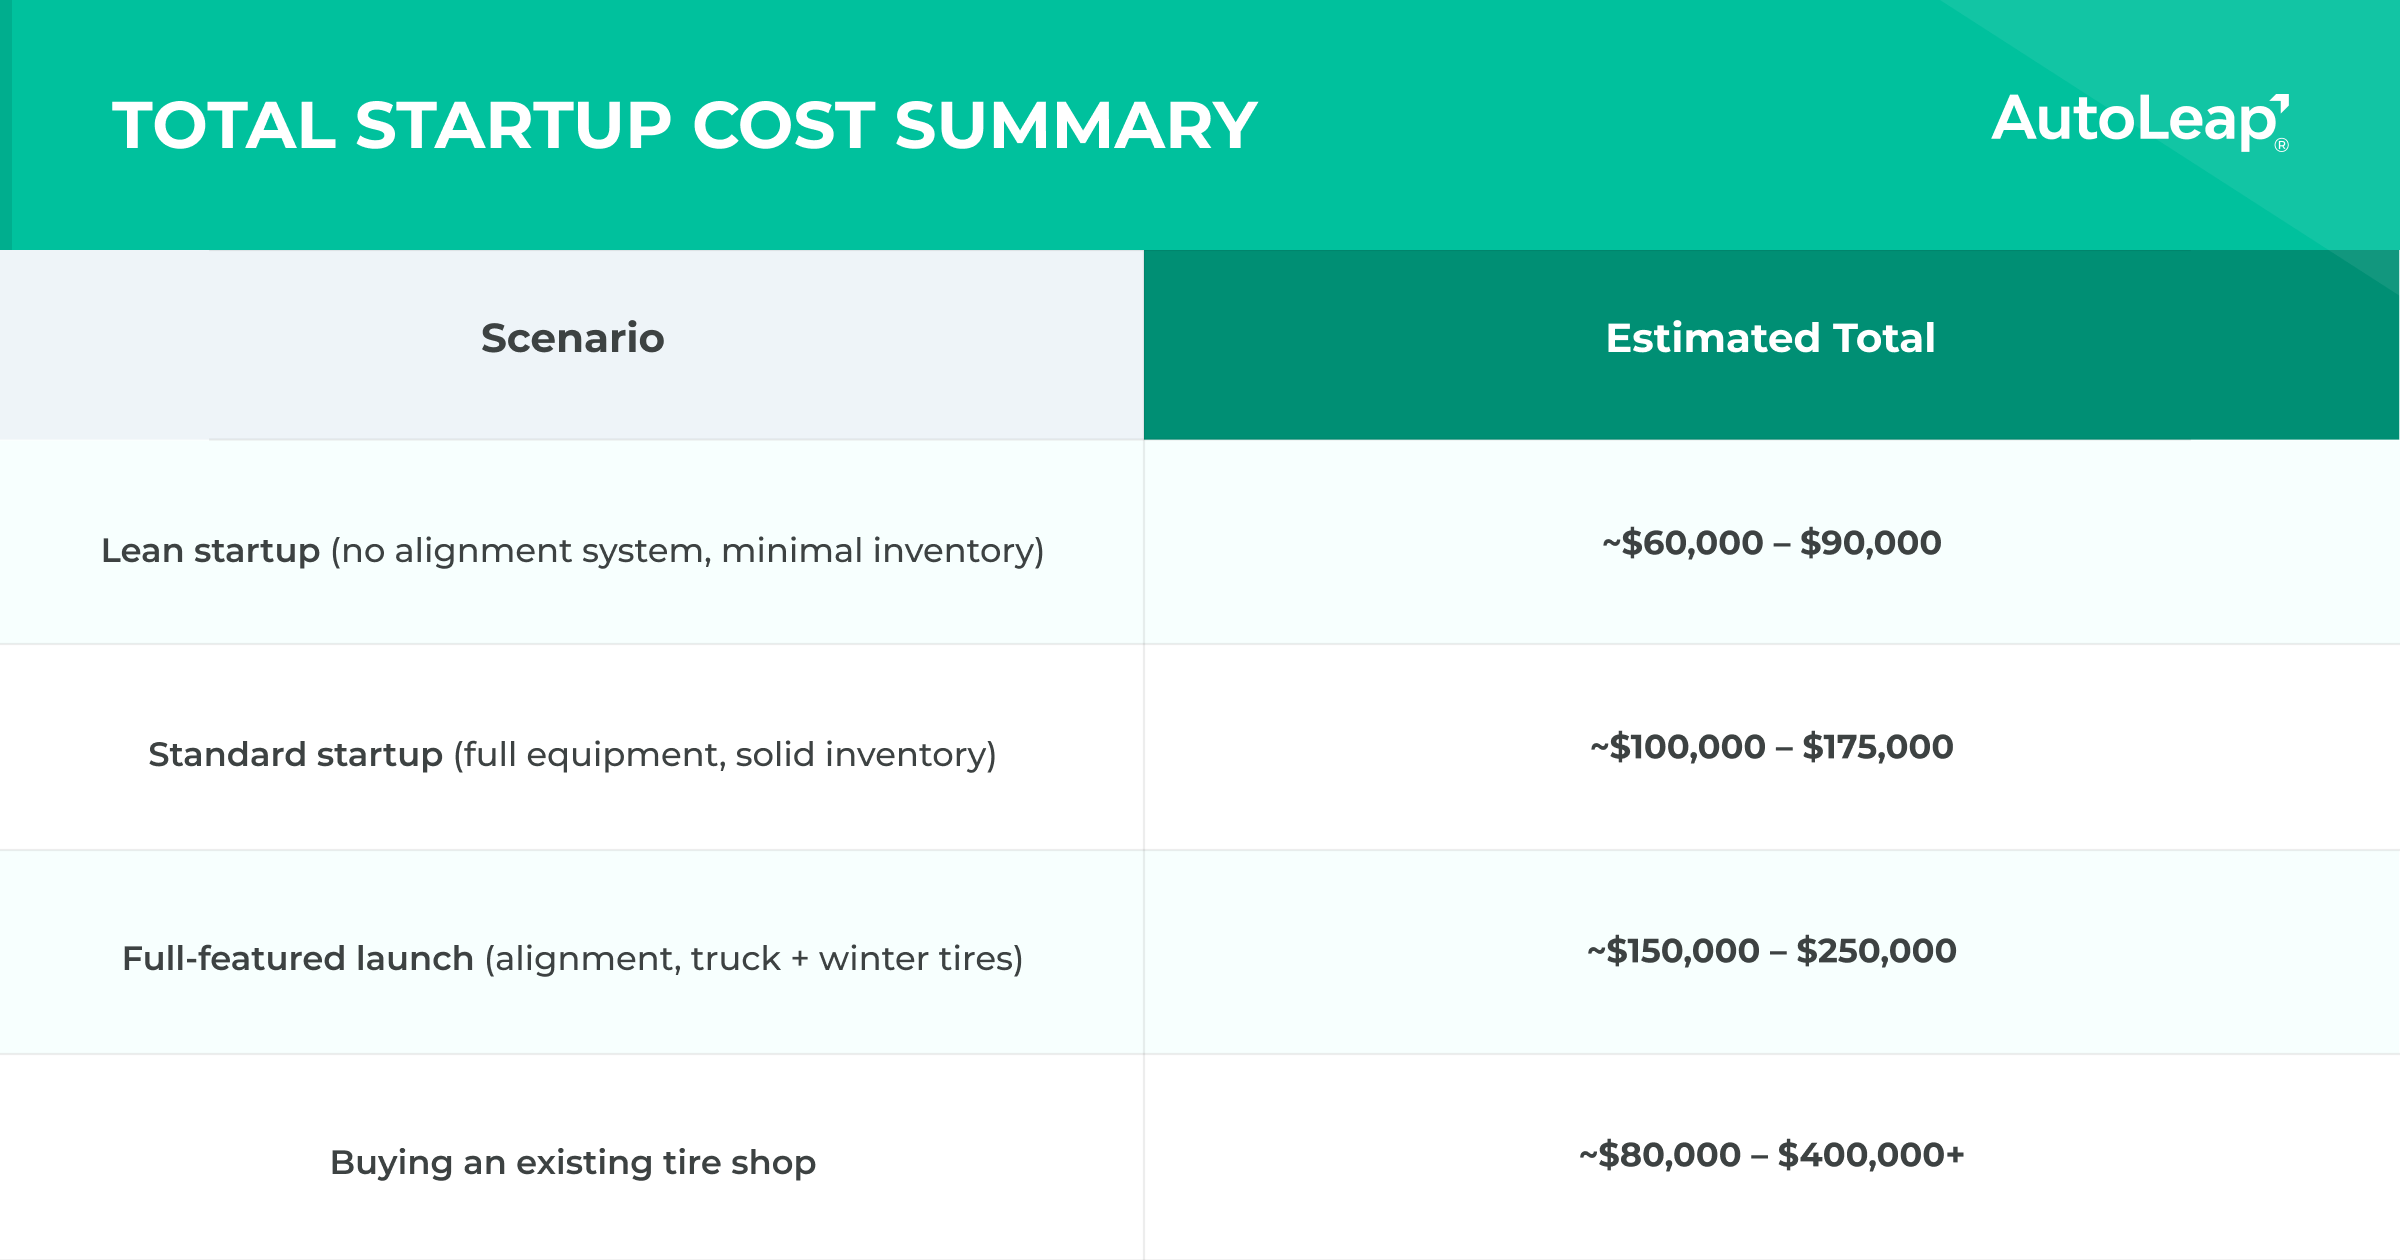Click the Estimated Total column header
Screen dimensions: 2400x1260
[1771, 338]
